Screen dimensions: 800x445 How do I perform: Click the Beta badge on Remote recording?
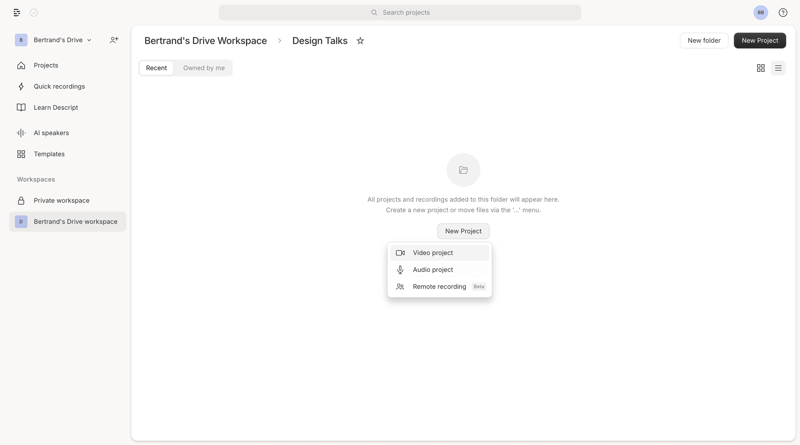tap(479, 287)
